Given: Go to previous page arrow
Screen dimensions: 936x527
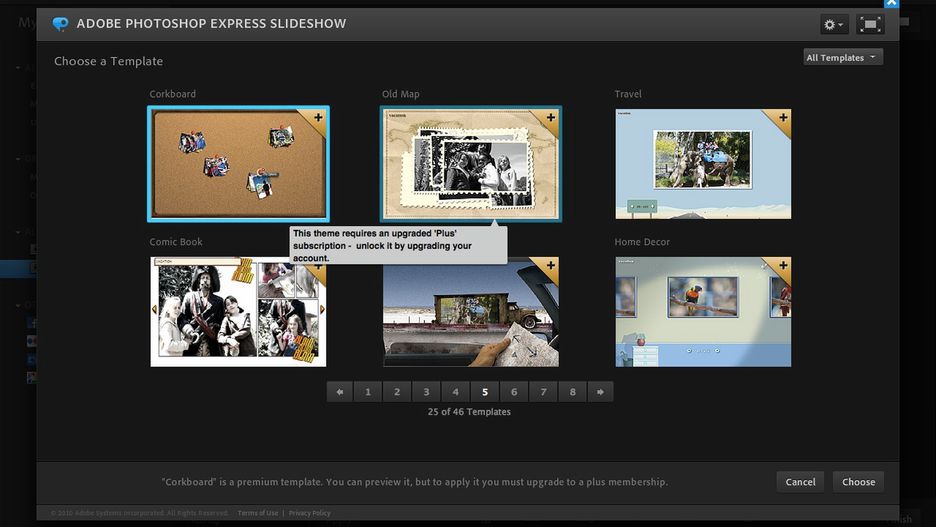Looking at the screenshot, I should pos(340,392).
